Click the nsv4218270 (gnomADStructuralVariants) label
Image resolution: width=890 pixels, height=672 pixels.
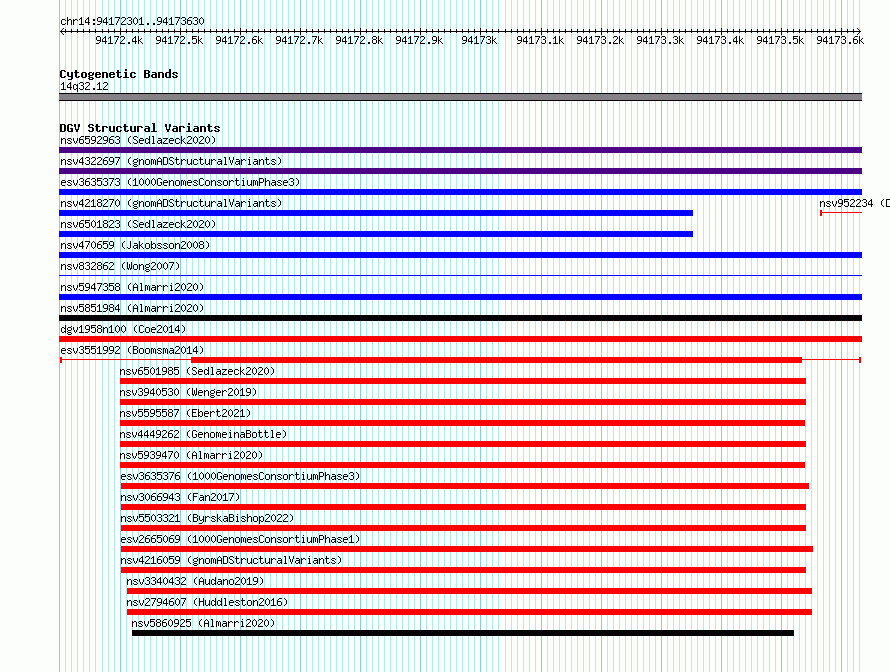point(171,203)
